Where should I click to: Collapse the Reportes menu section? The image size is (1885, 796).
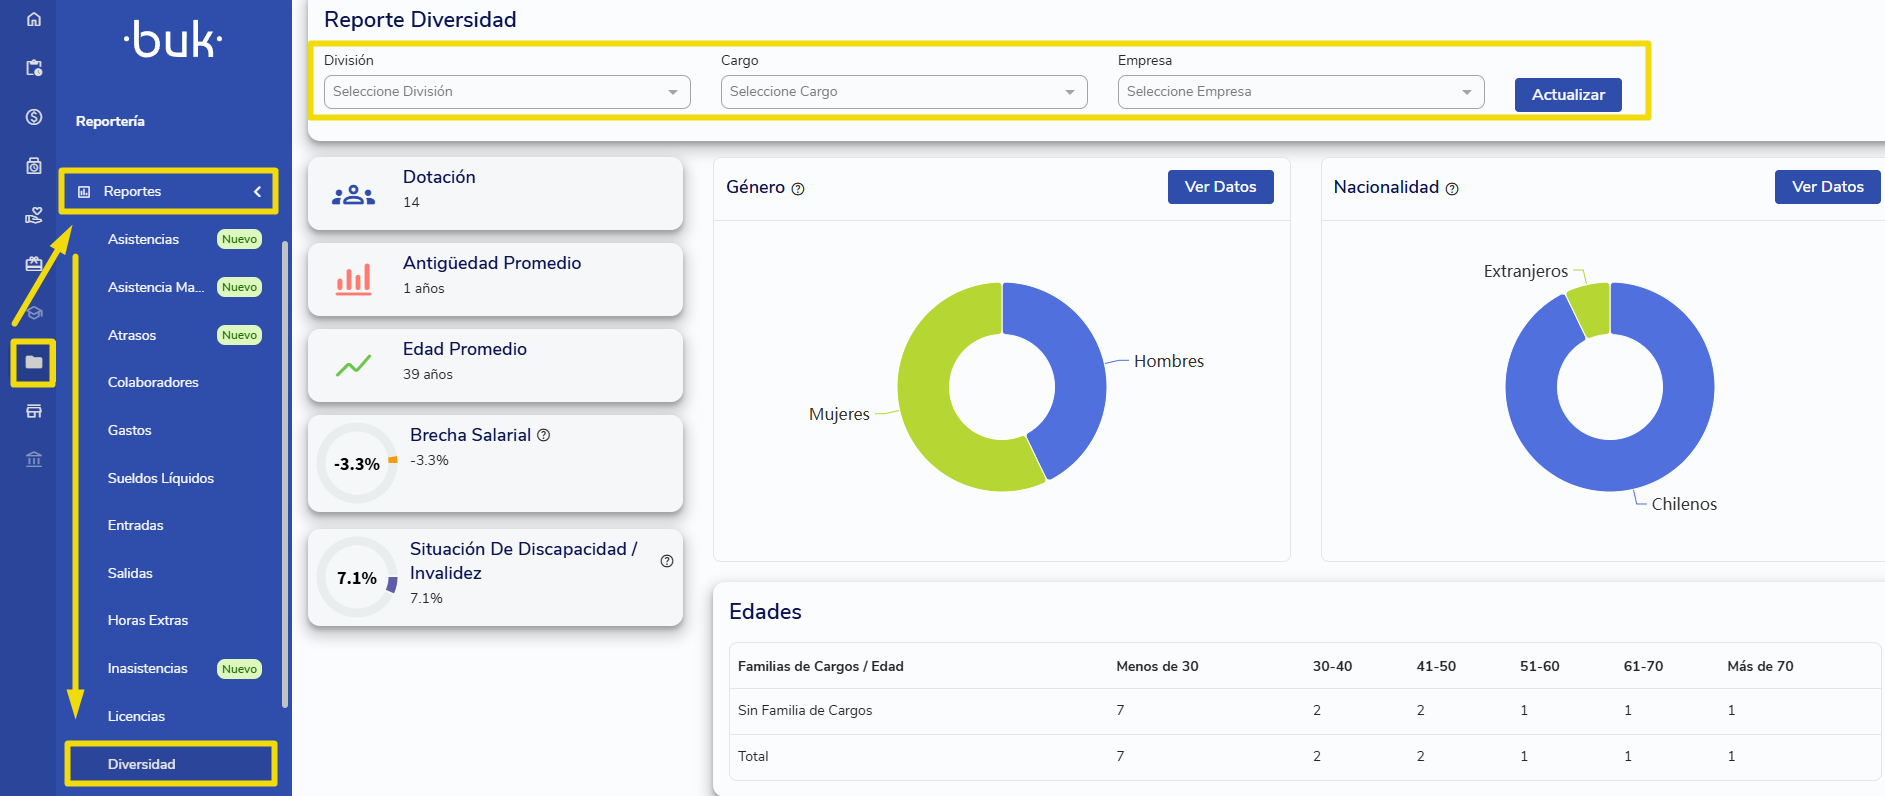168,191
